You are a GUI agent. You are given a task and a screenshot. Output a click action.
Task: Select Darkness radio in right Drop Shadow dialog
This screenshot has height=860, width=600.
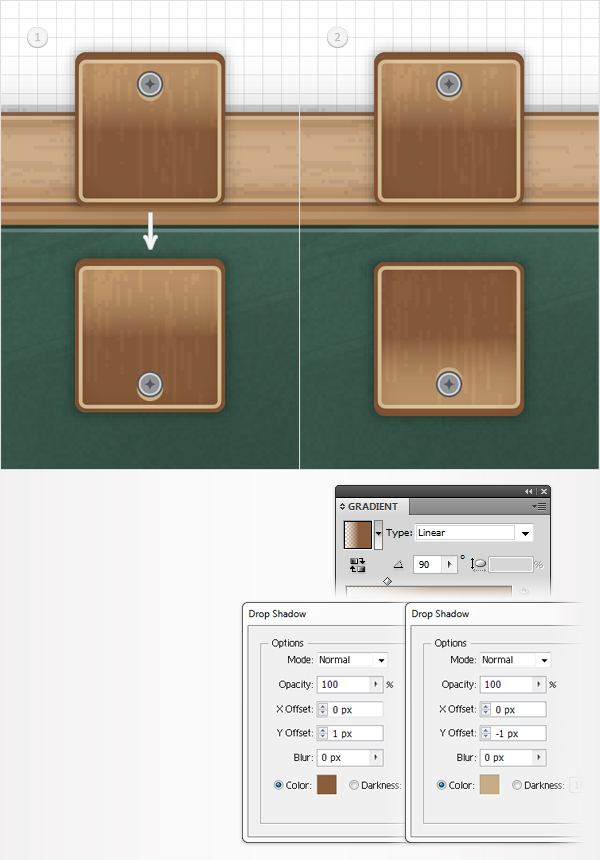pos(517,785)
